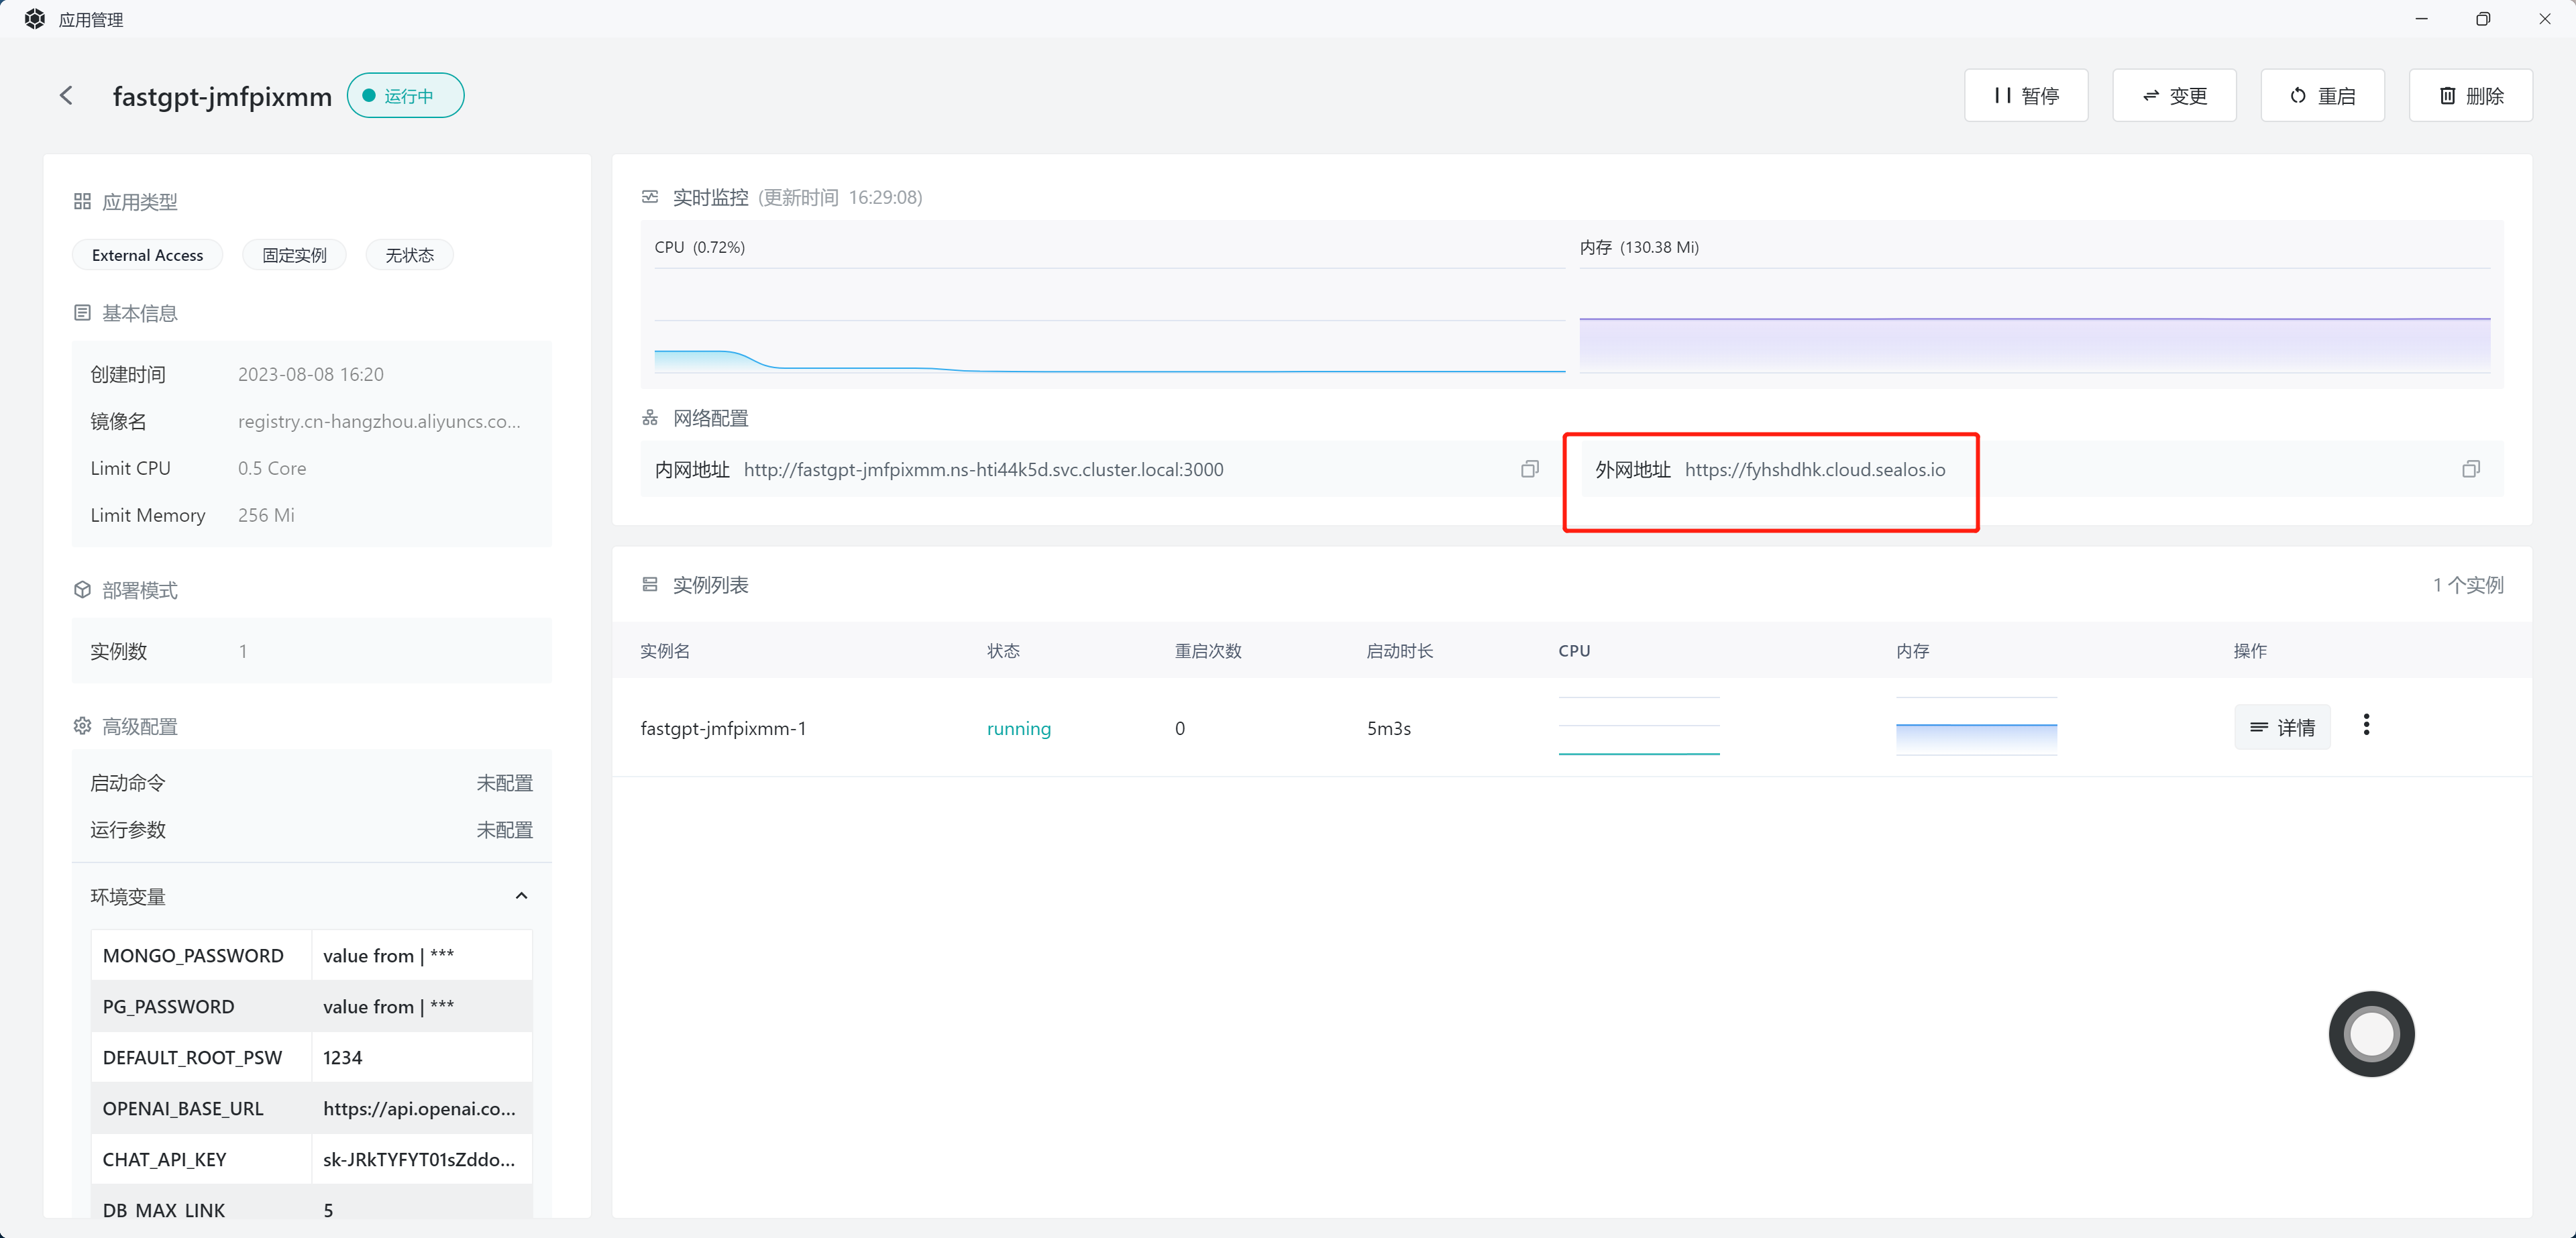The height and width of the screenshot is (1238, 2576).
Task: Click the floating circular assistant button
Action: 2371,1033
